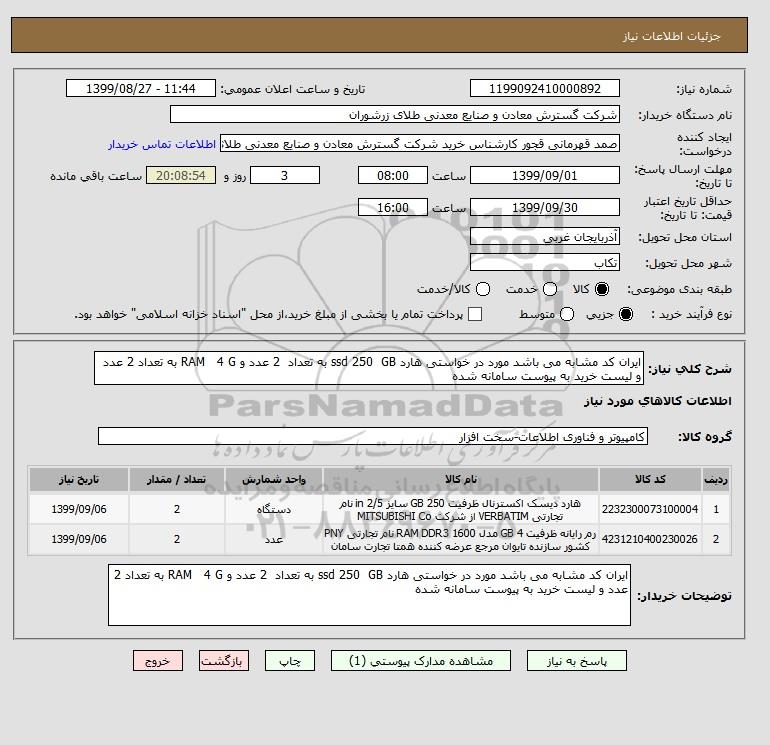Click the ردیف column header
Viewport: 770px width, 745px height.
[716, 479]
